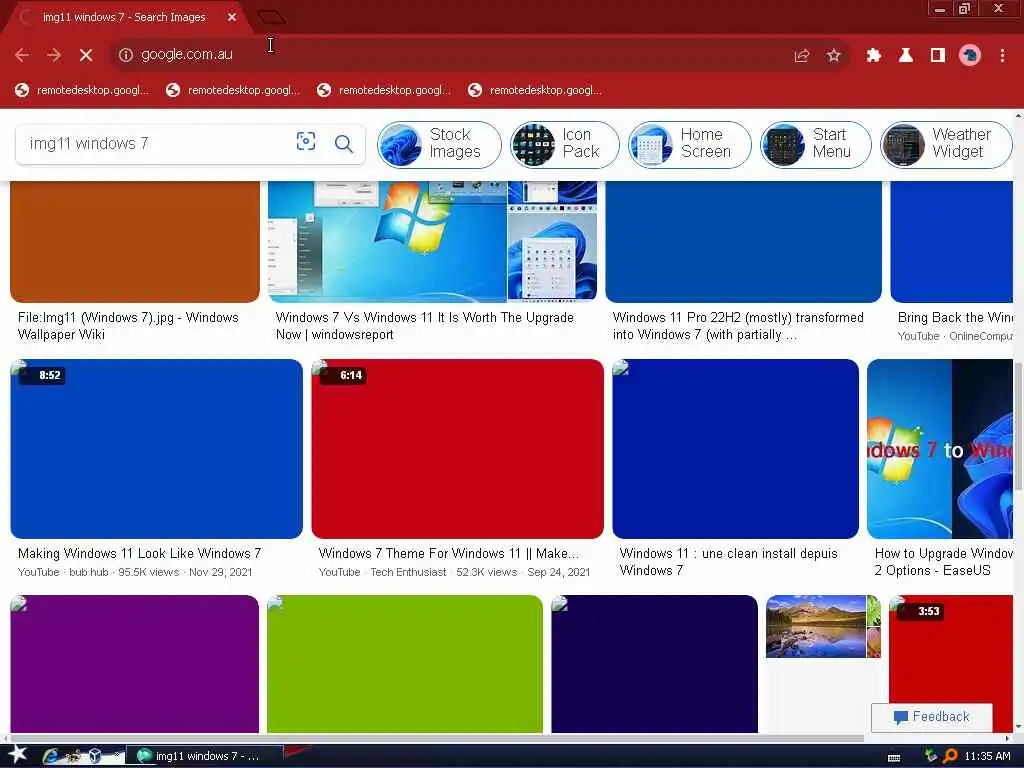Viewport: 1024px width, 768px height.
Task: Click the Feedback button
Action: point(932,717)
